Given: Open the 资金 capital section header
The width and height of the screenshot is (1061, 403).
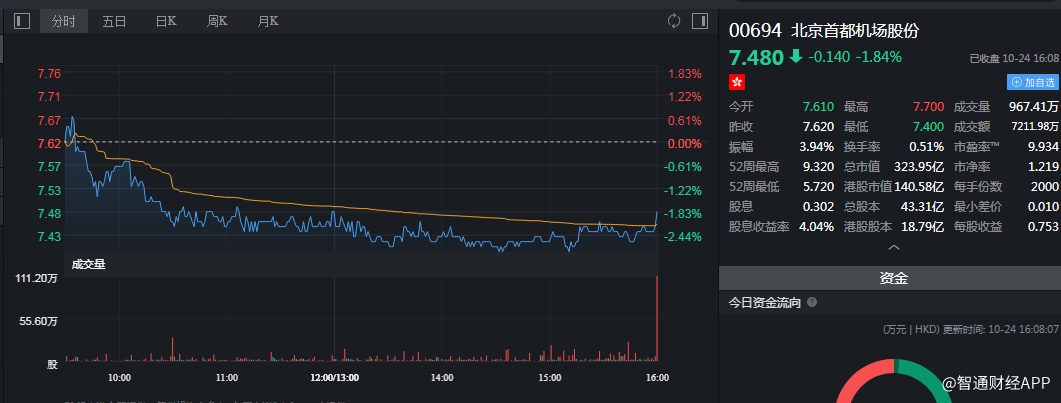Looking at the screenshot, I should 894,279.
